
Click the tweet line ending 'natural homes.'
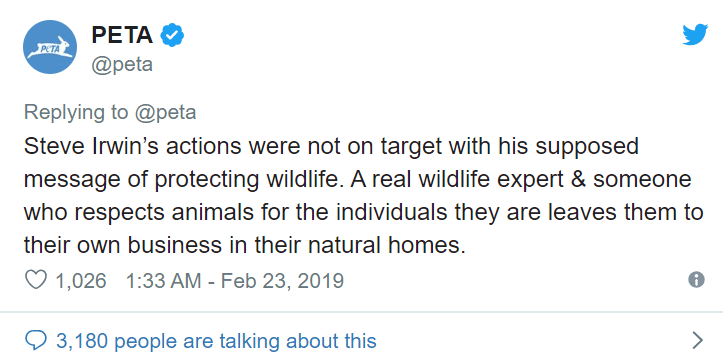click(245, 245)
